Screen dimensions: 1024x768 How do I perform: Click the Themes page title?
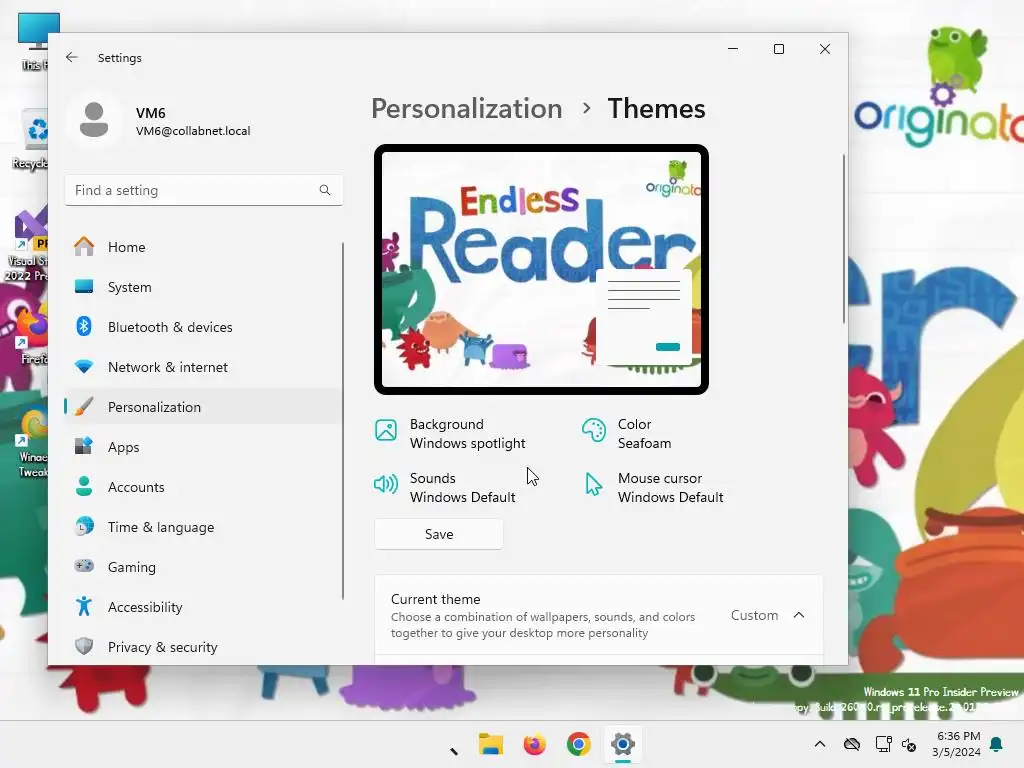tap(656, 108)
